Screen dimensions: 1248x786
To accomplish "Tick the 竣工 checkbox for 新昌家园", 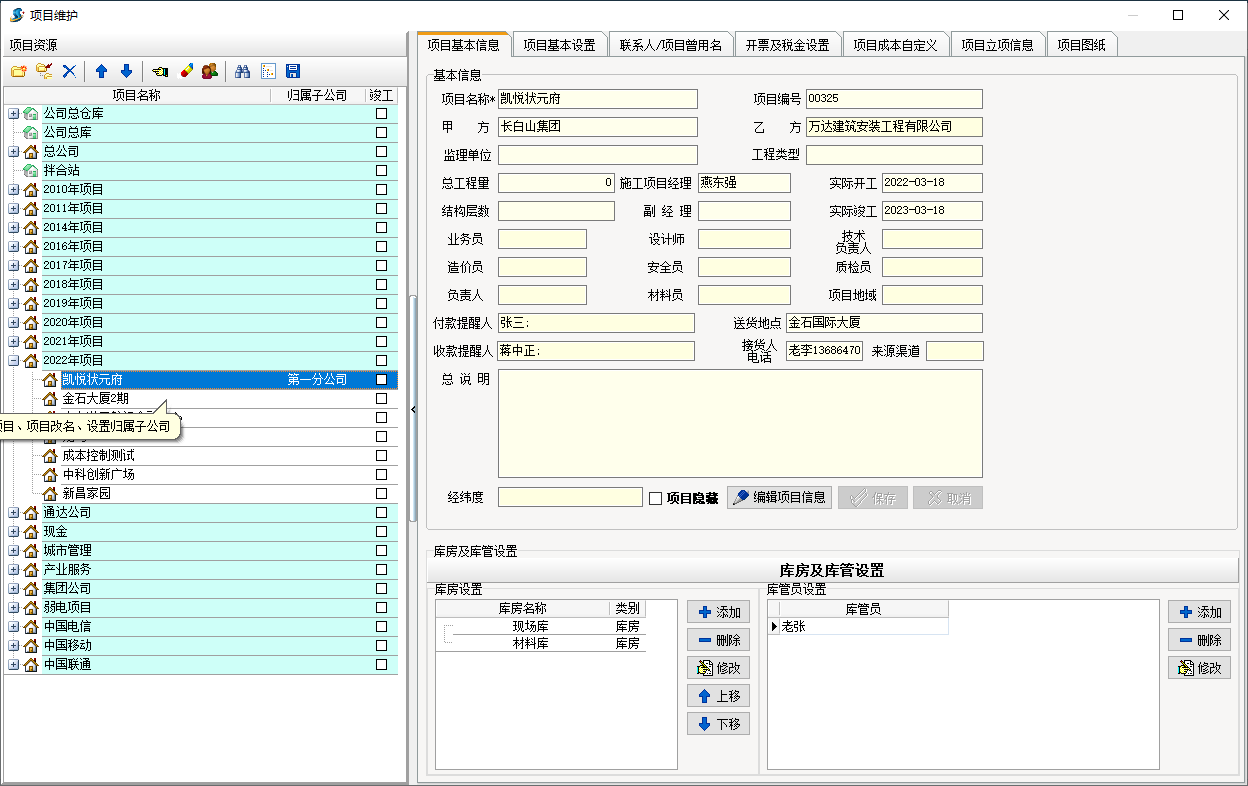I will click(x=381, y=494).
